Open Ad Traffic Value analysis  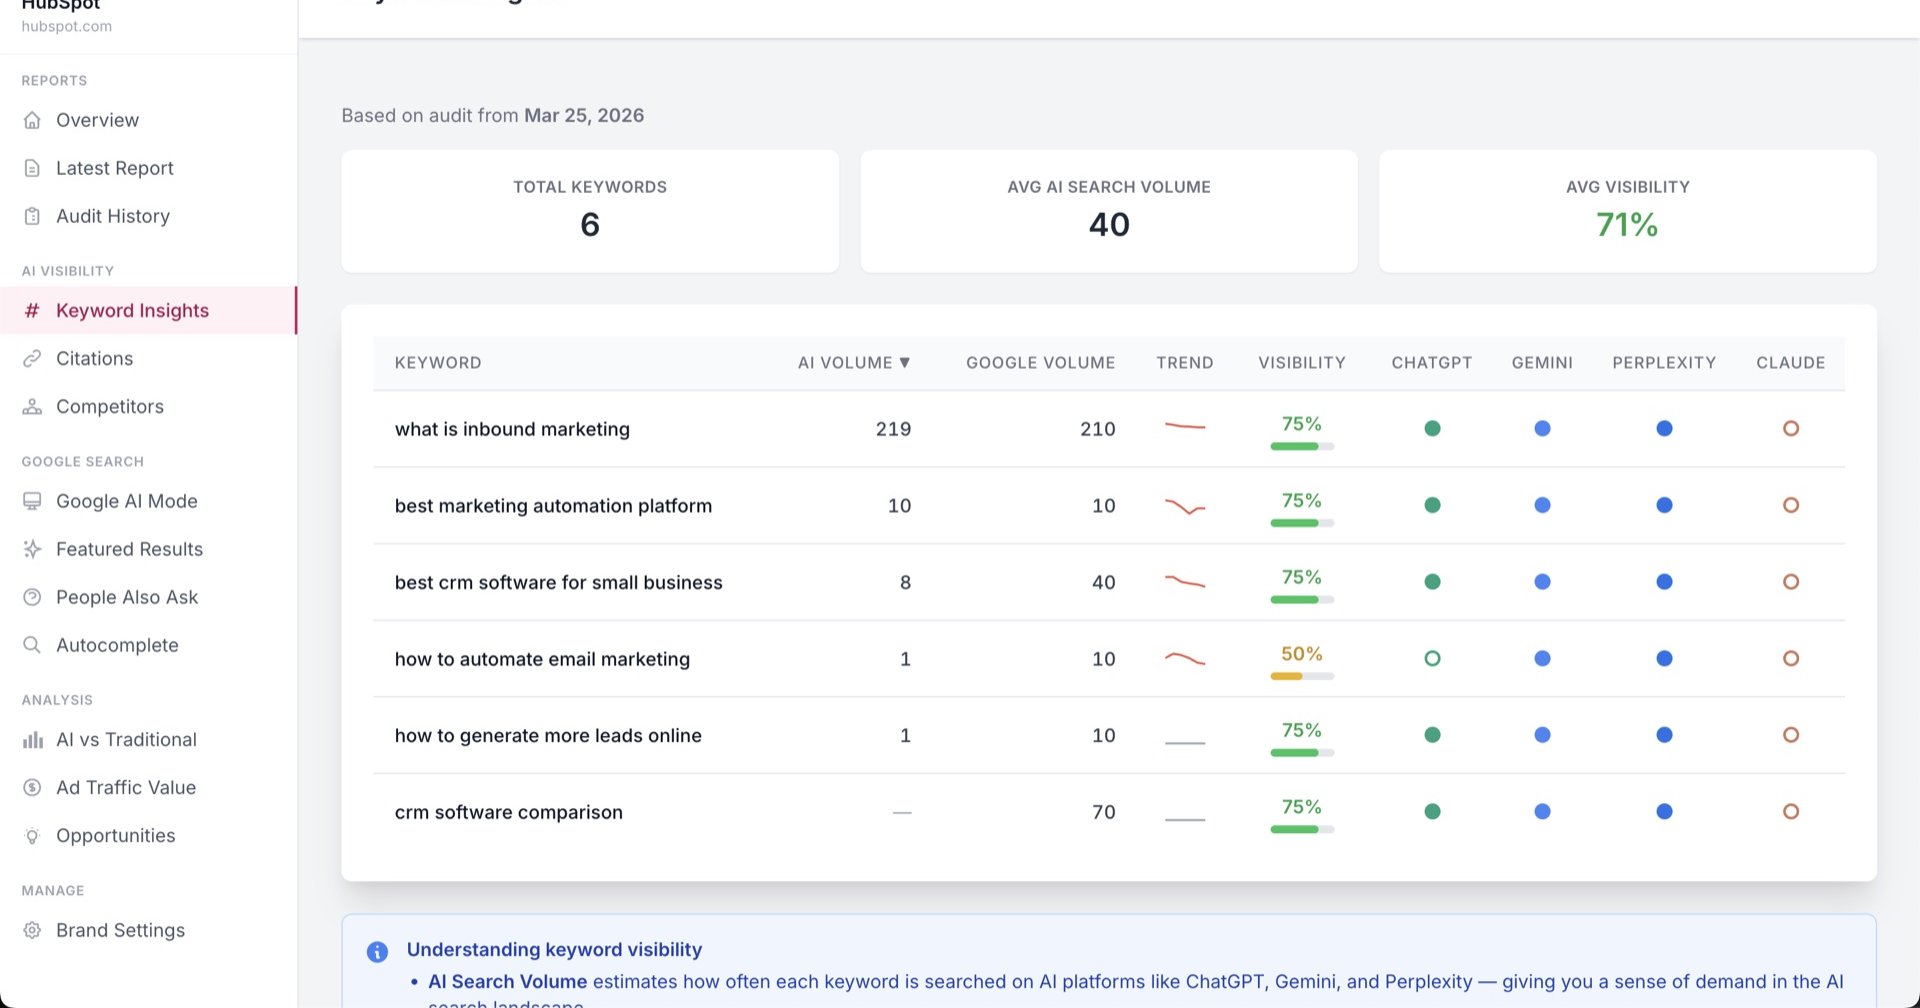(148, 788)
